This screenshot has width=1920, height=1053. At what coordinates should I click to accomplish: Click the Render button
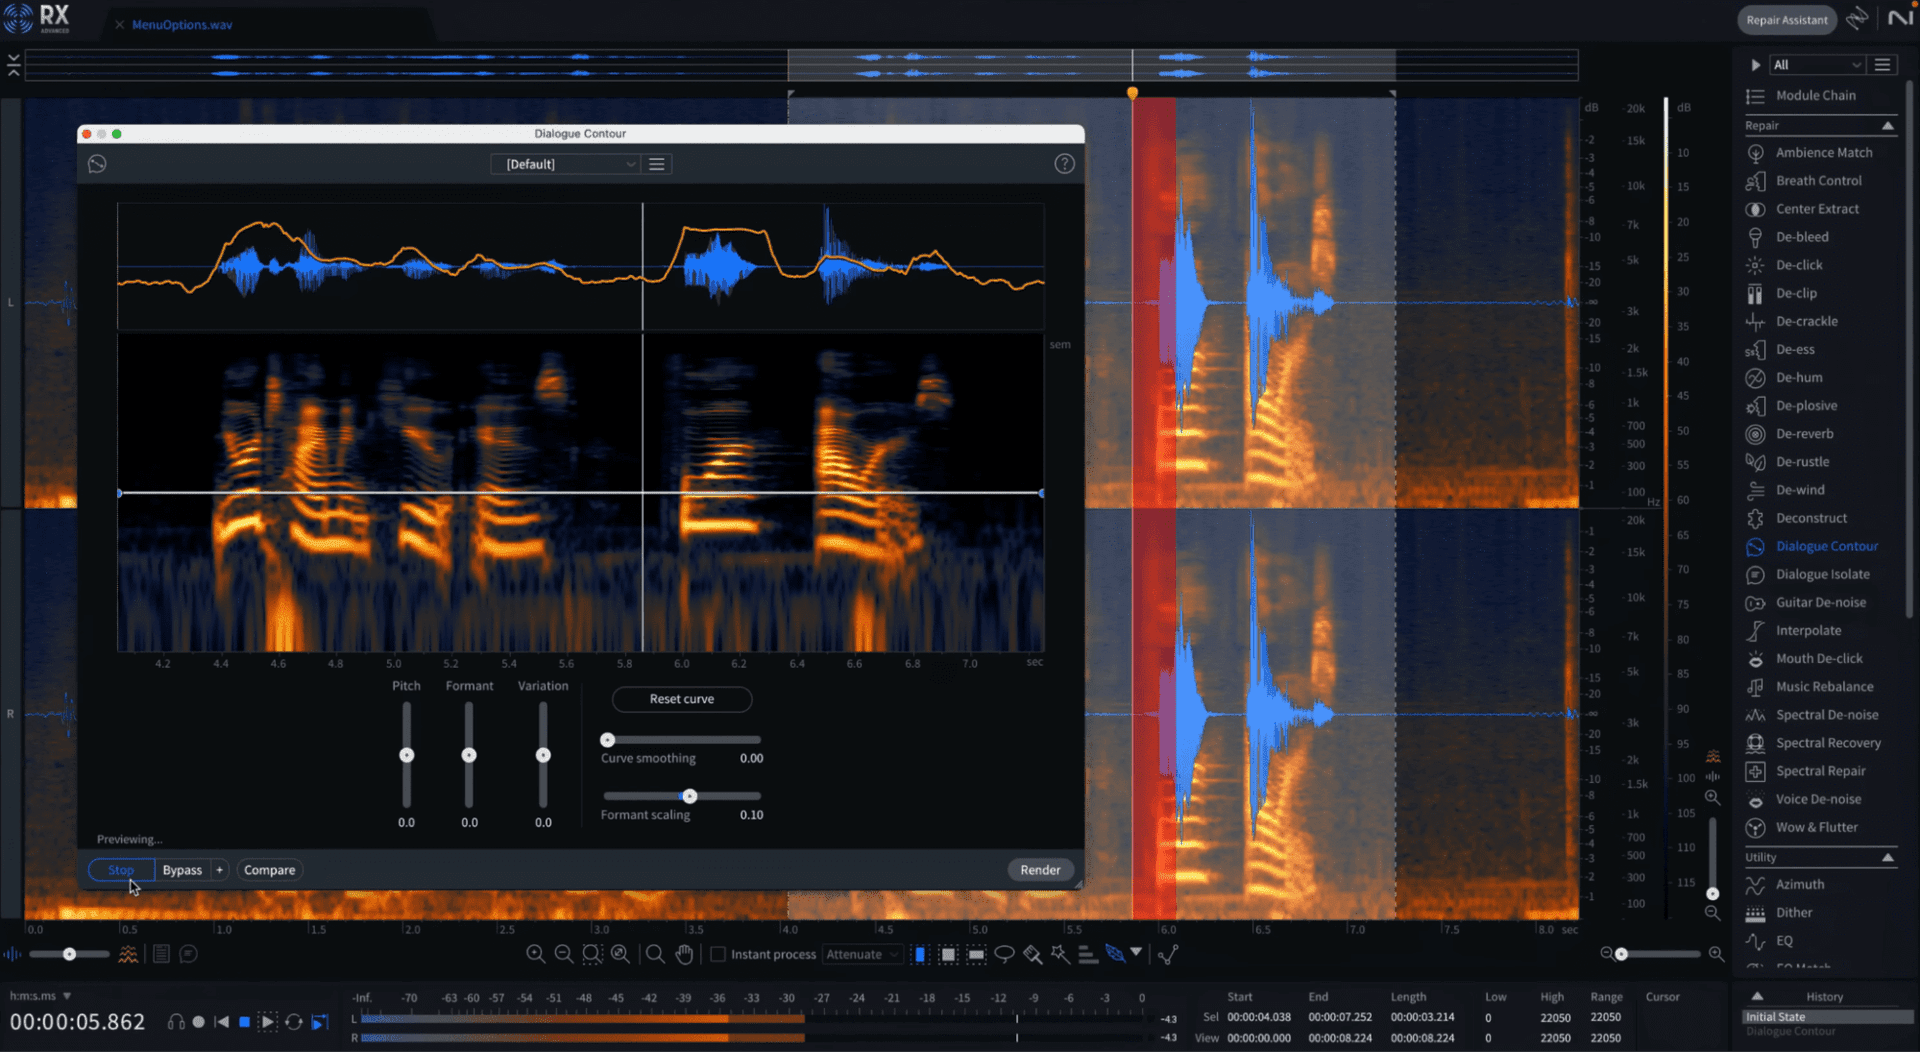click(1040, 870)
